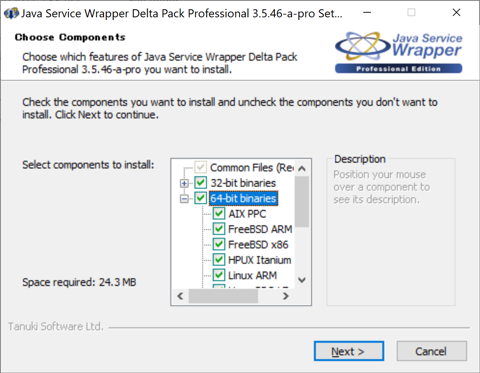Viewport: 480px width, 373px height.
Task: Disable the FreeBSD ARM component checkbox
Action: coord(219,229)
